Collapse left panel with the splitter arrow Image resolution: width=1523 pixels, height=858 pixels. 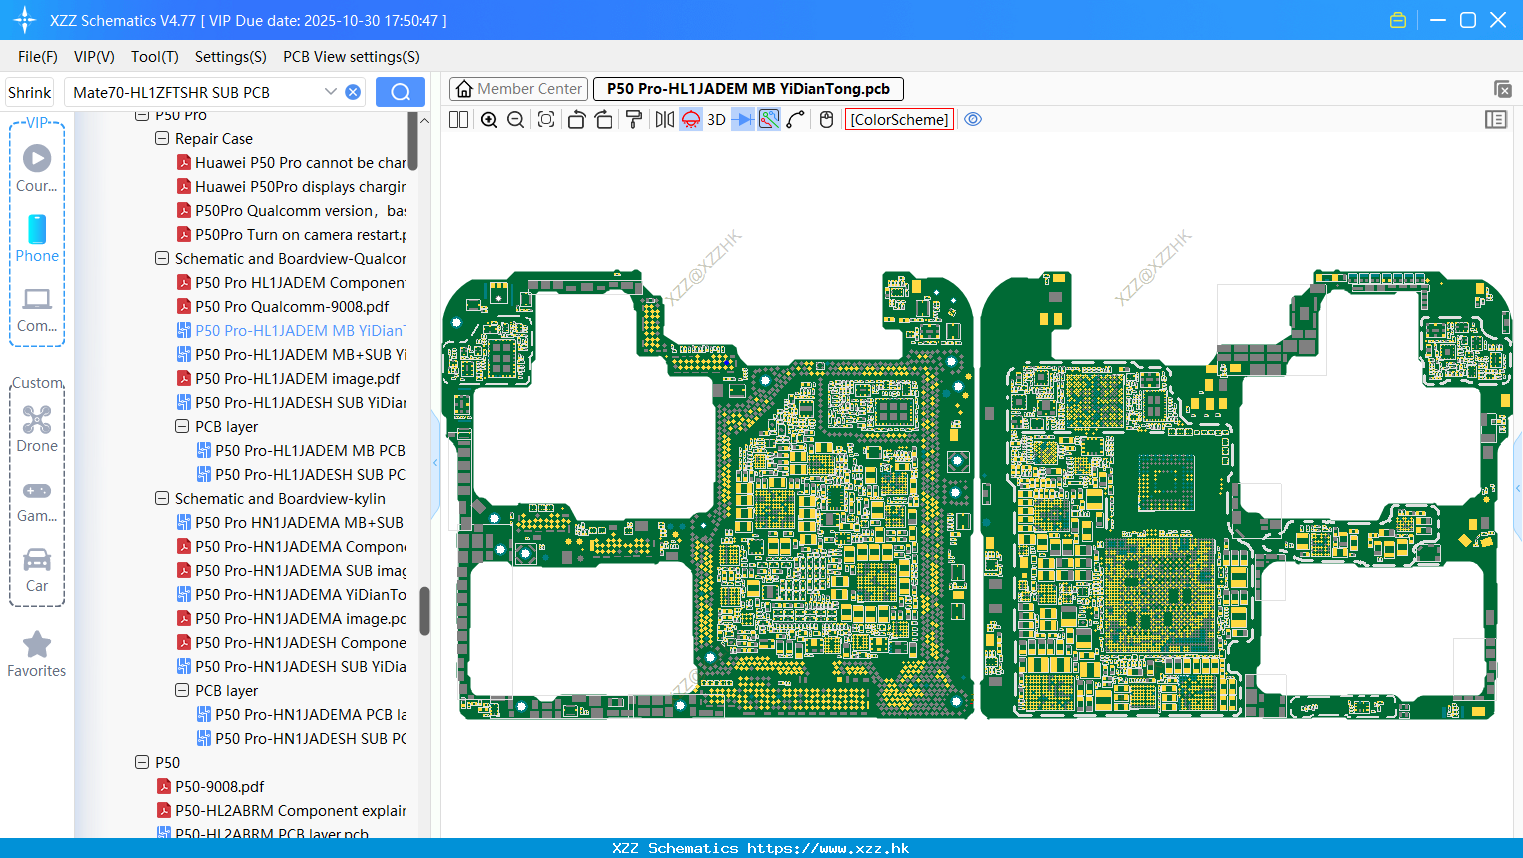(x=435, y=463)
